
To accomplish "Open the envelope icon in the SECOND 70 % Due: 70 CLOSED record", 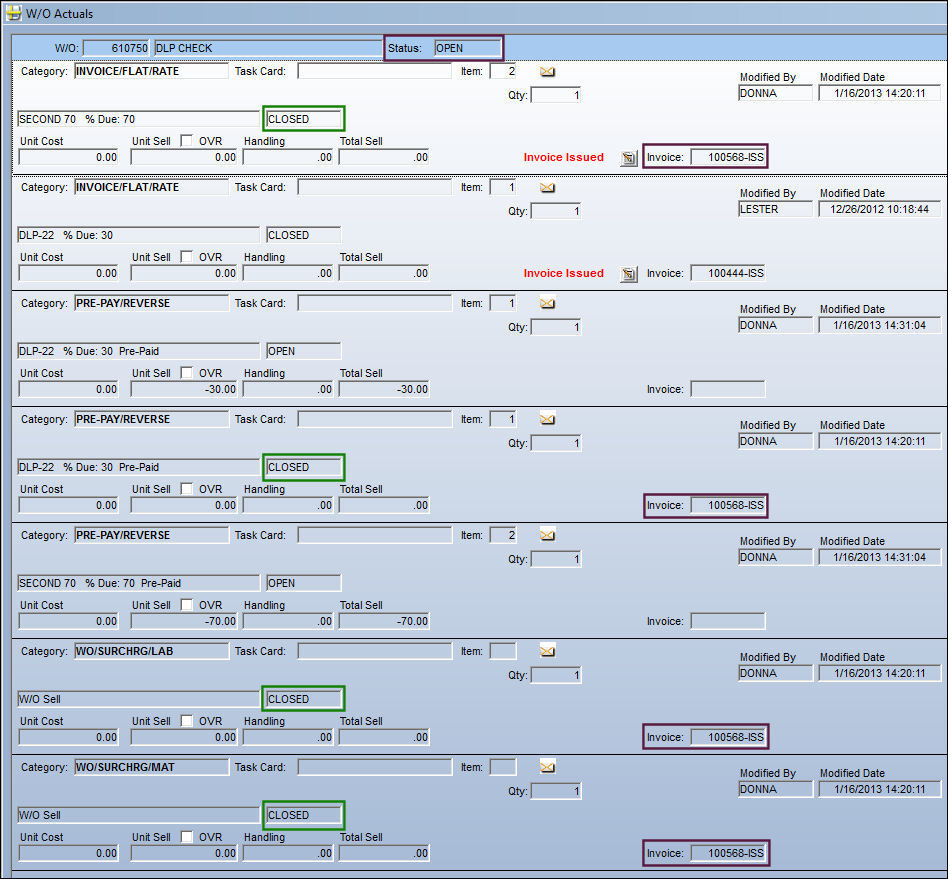I will (x=547, y=71).
